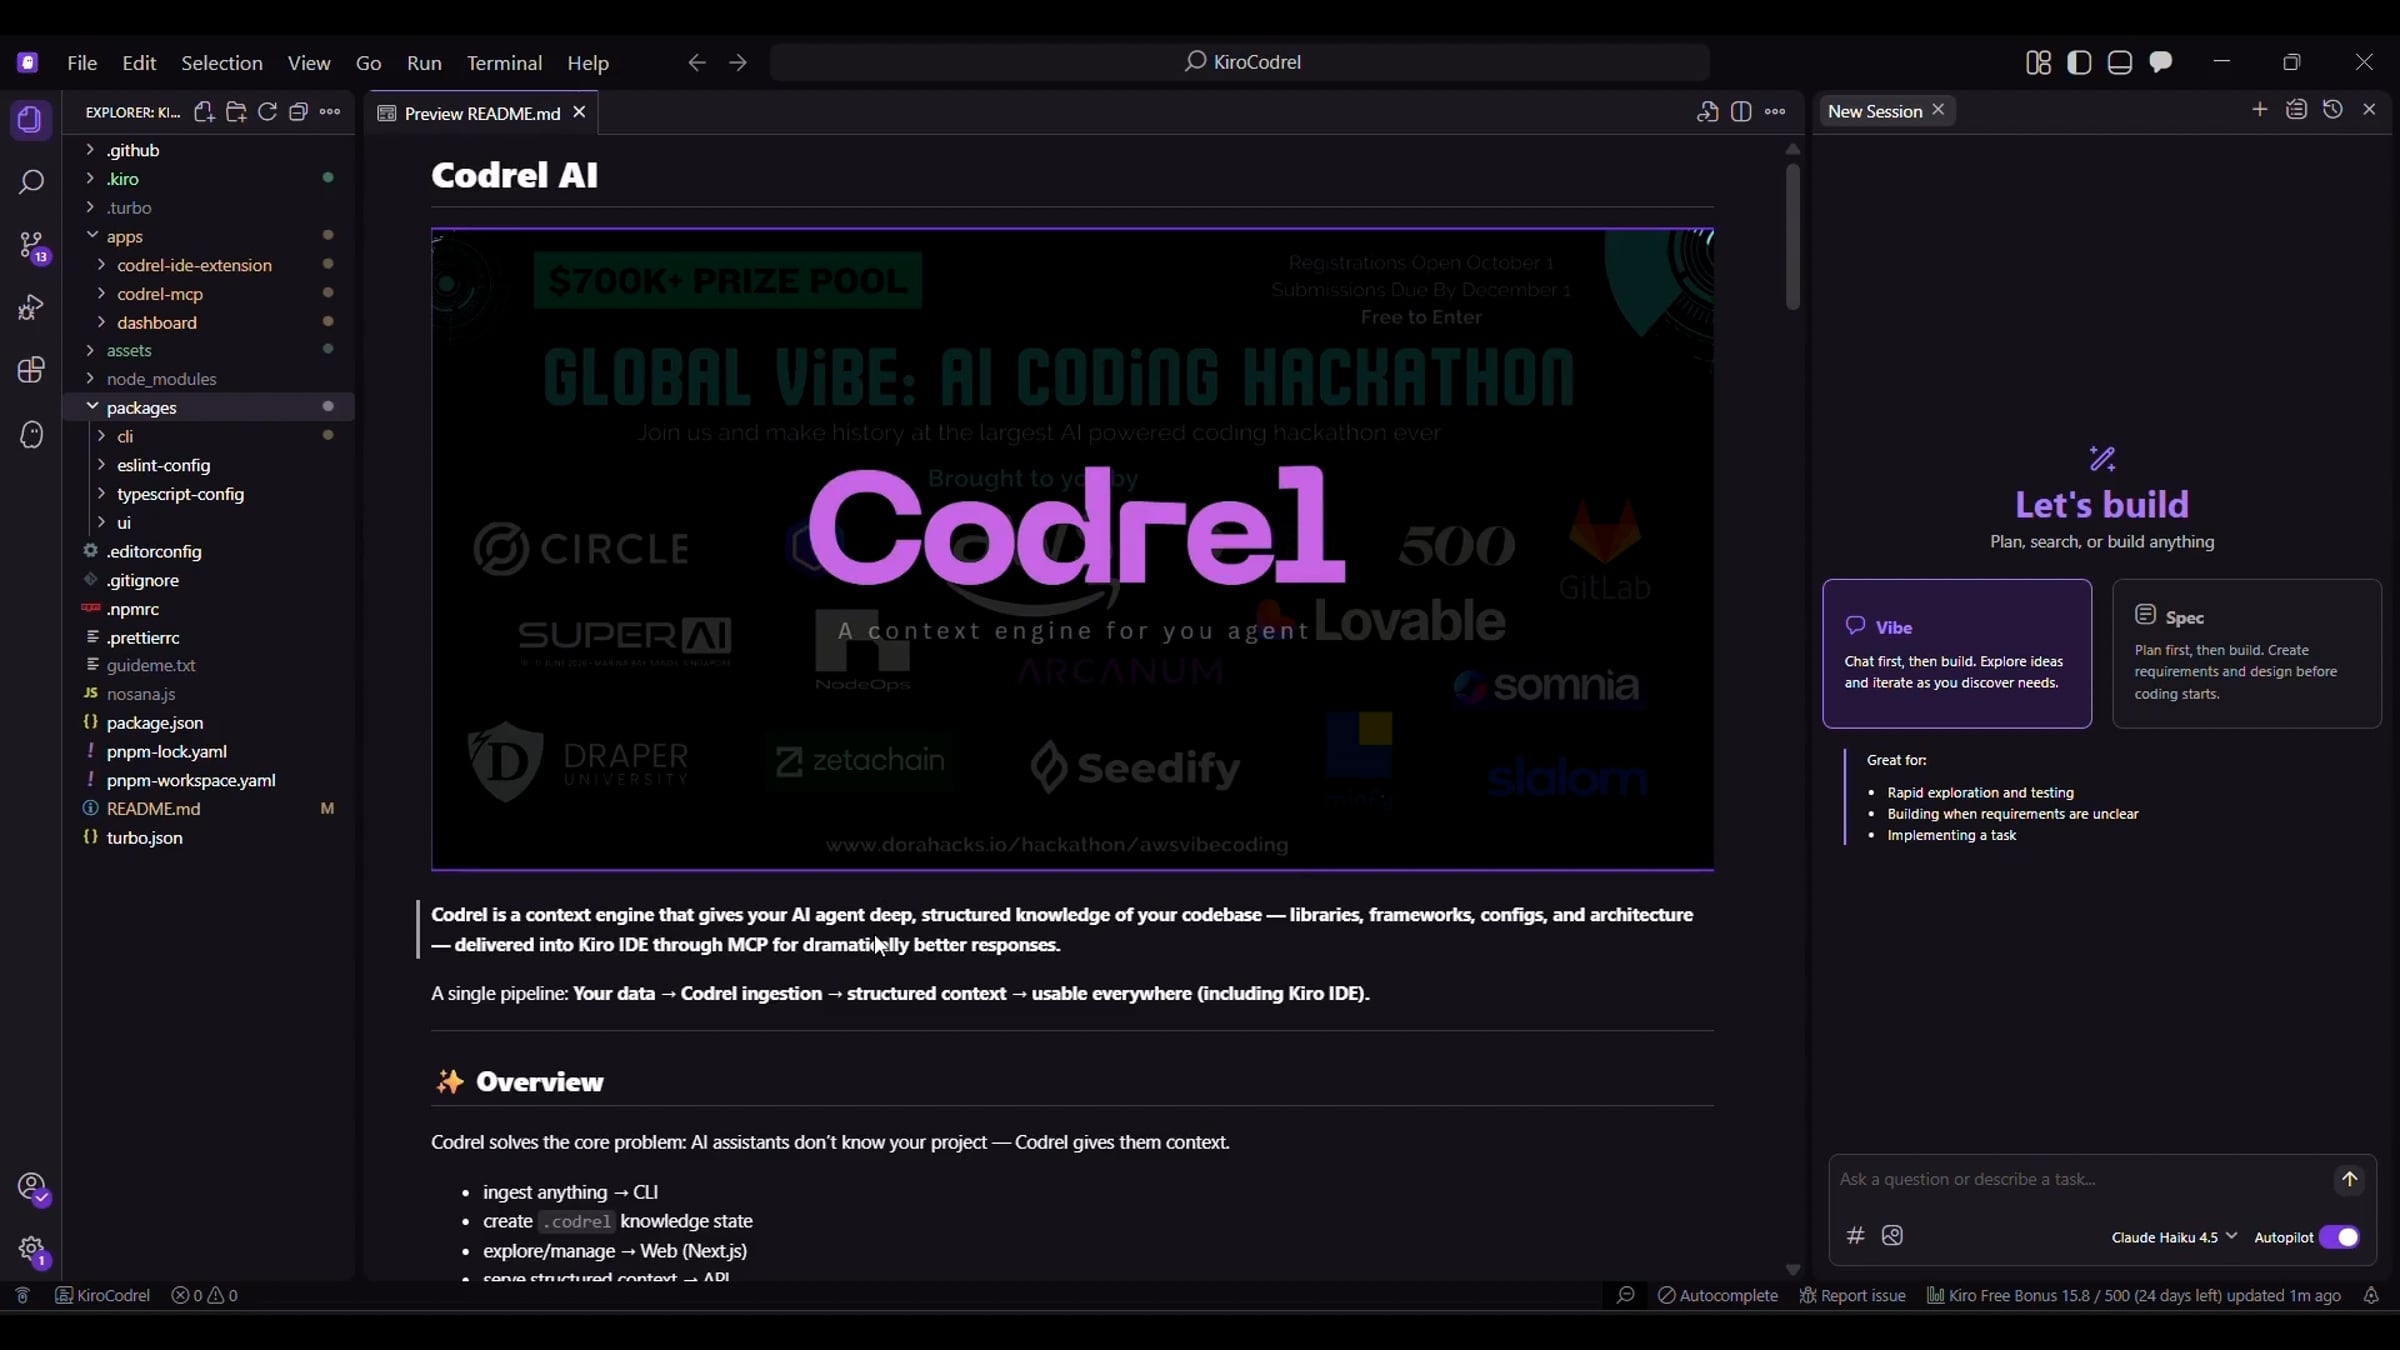Screen dimensions: 2400x1350
Task: Open the Accounts menu icon
Action: (32, 1188)
